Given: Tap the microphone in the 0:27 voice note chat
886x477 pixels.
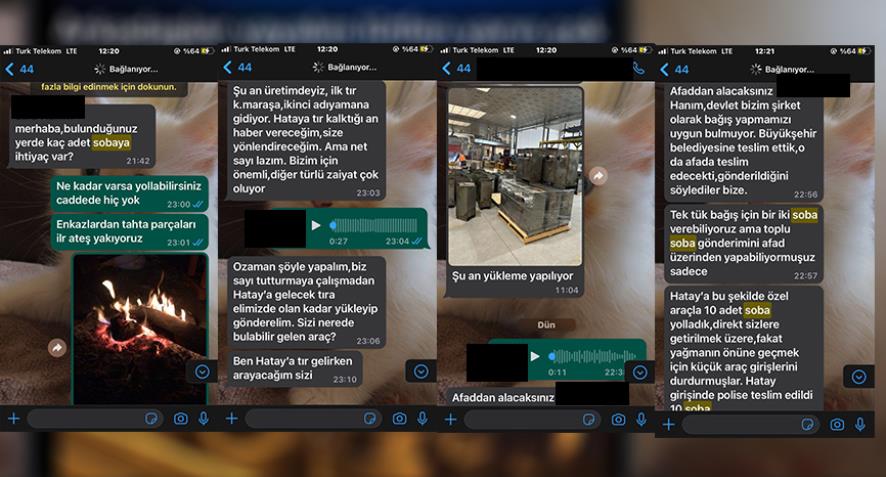Looking at the screenshot, I should [x=422, y=418].
